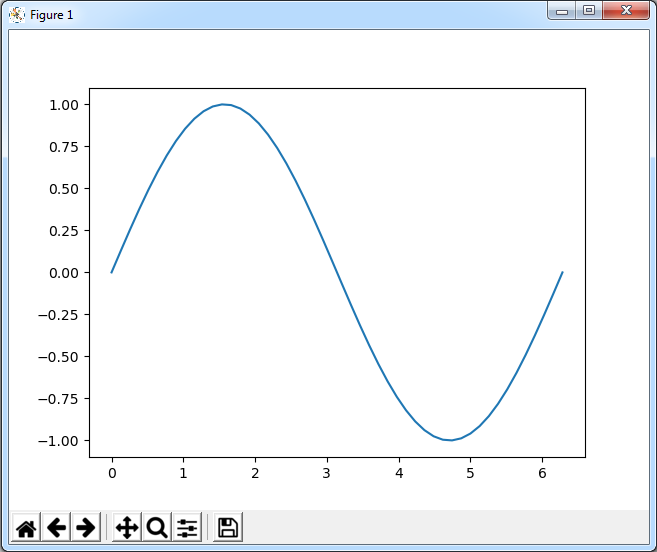Click the Home reset view icon
Screen dimensions: 657x552
point(26,527)
